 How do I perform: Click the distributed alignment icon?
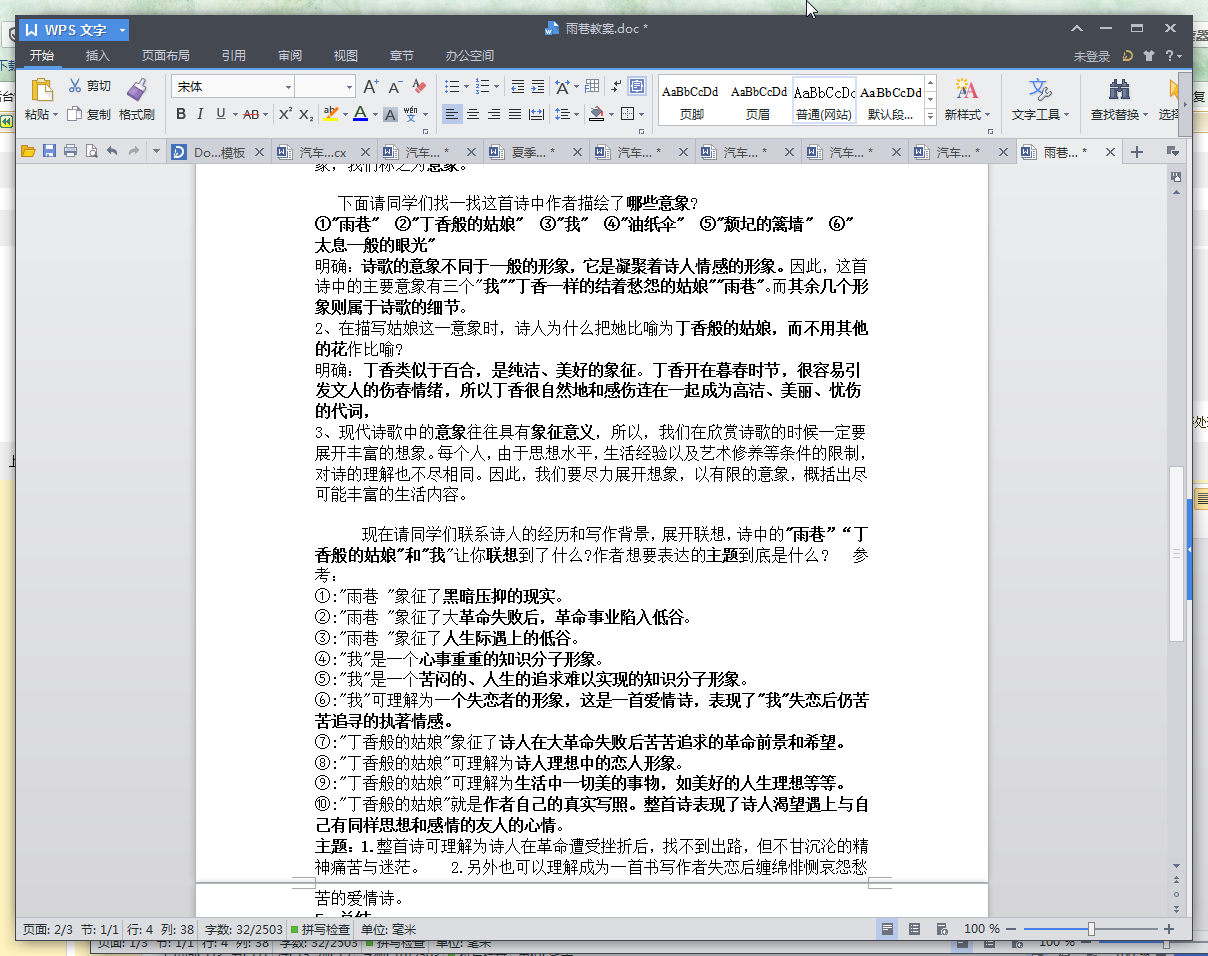537,114
